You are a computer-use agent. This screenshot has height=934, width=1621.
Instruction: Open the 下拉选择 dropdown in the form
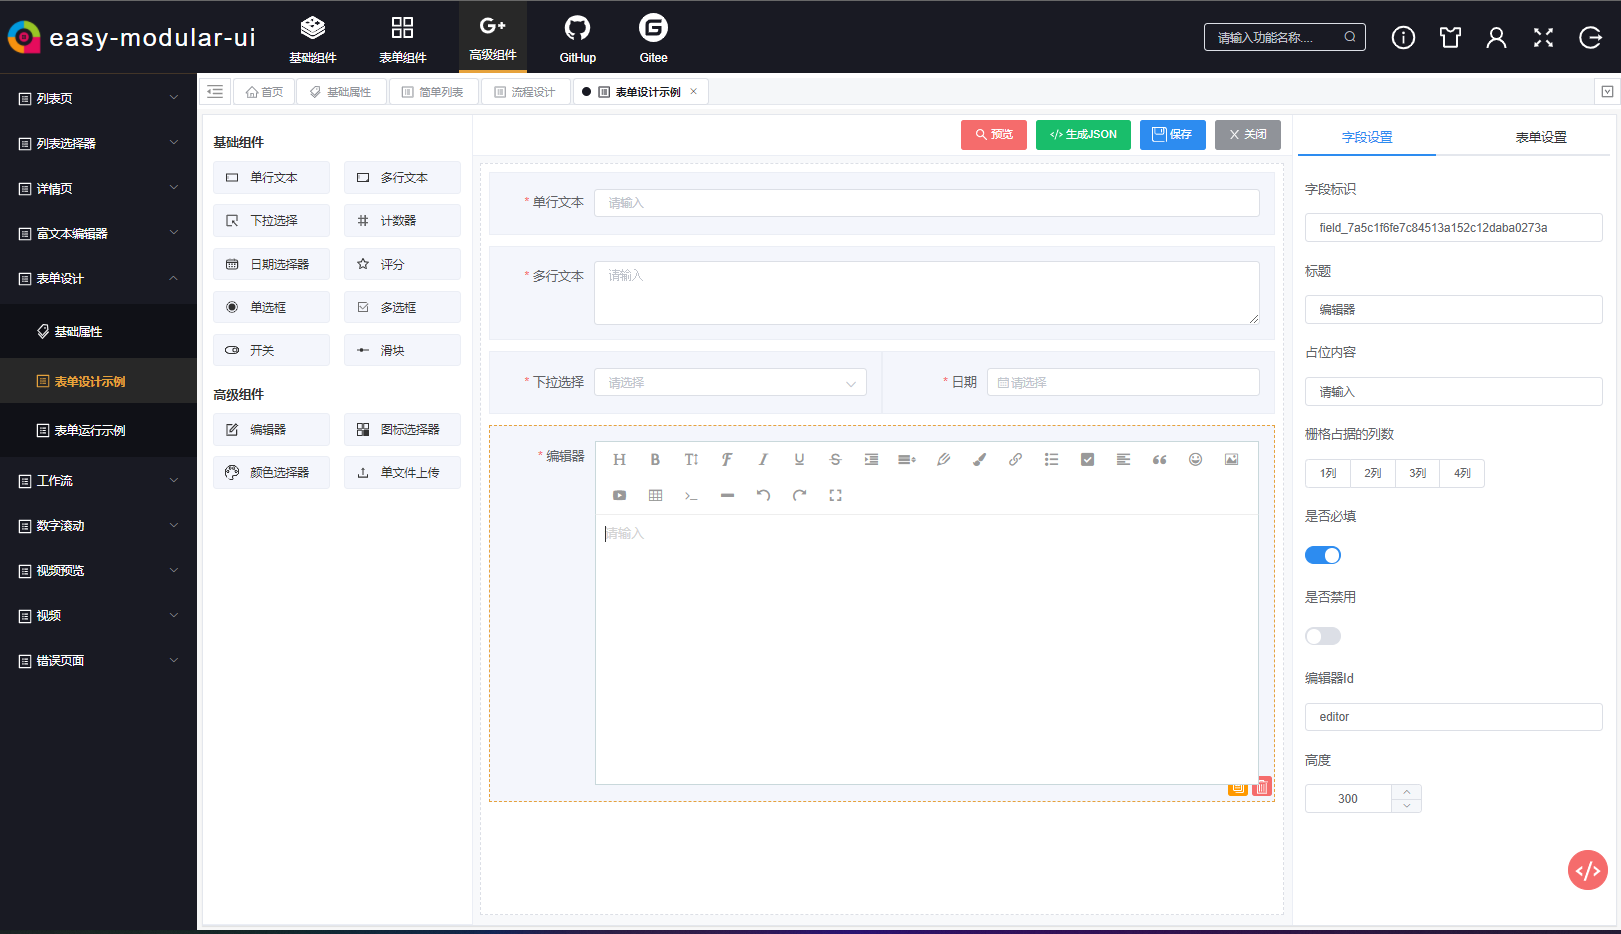(729, 381)
